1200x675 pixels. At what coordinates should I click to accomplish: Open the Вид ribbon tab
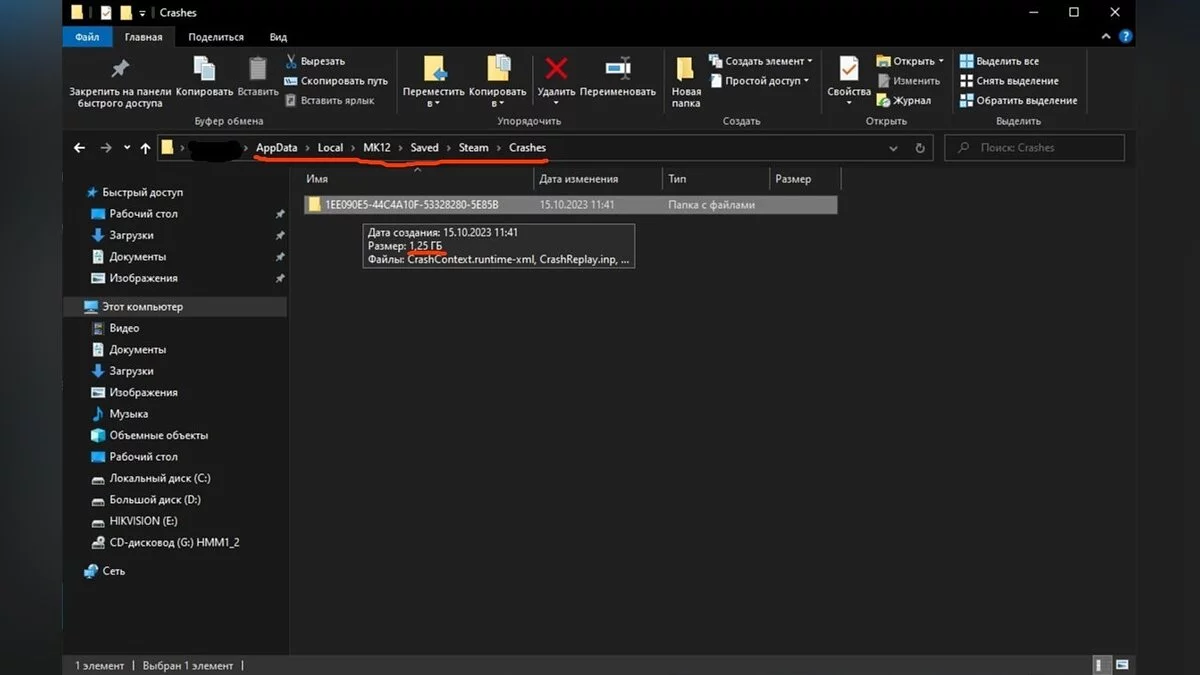tap(278, 37)
